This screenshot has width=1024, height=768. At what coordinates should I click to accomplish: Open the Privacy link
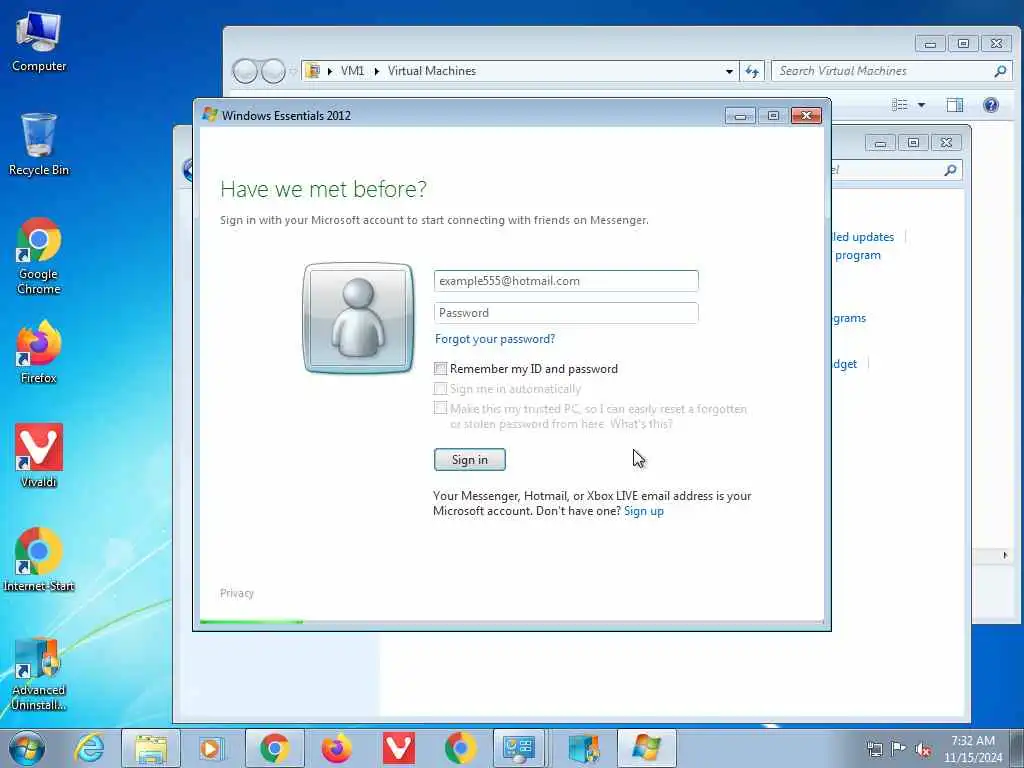click(x=236, y=593)
